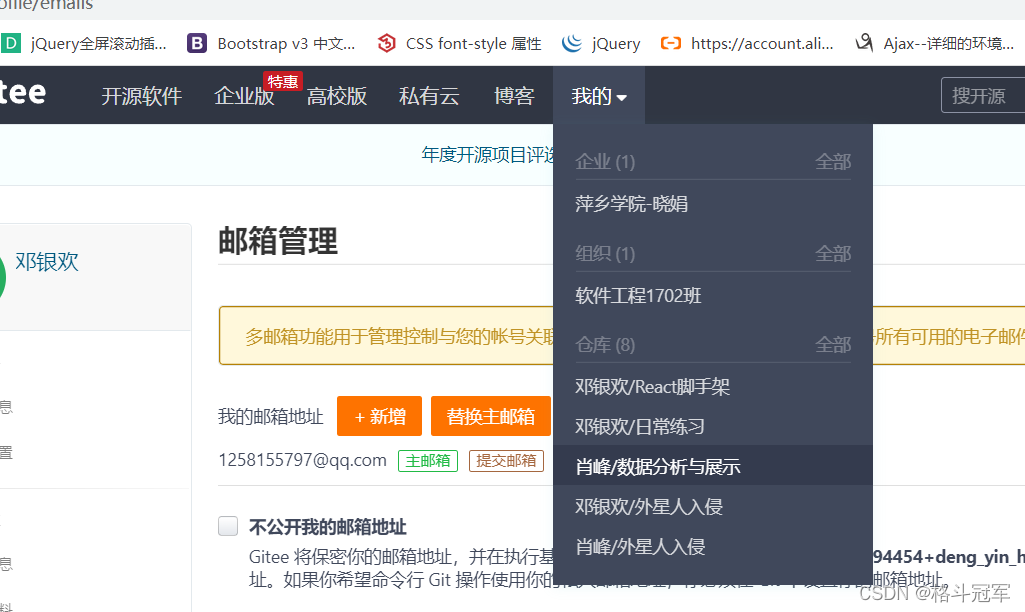Image resolution: width=1025 pixels, height=612 pixels.
Task: Click the 替换主邮箱 button
Action: 490,415
